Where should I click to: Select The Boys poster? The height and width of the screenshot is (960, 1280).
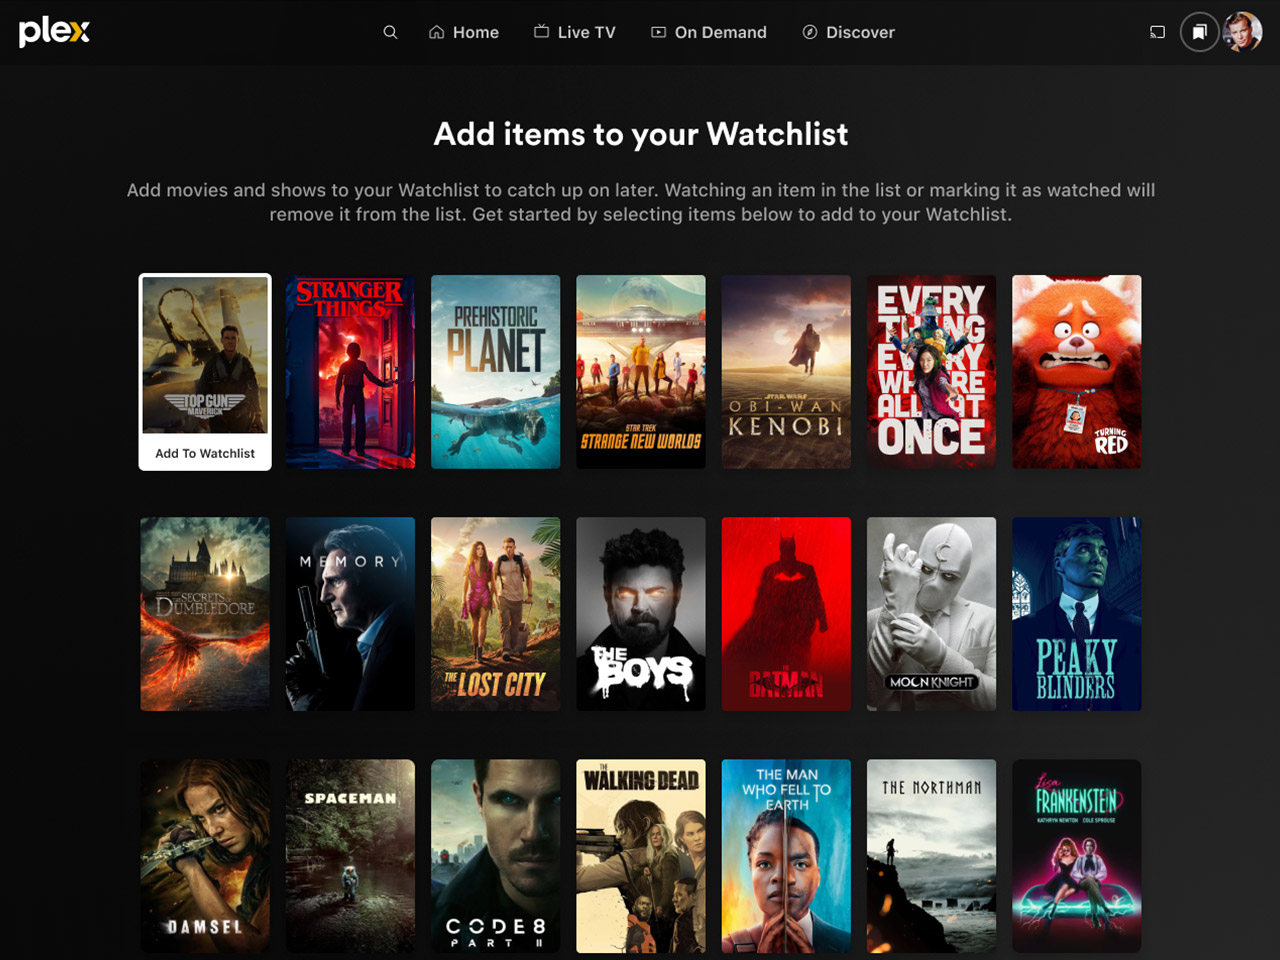tap(641, 614)
